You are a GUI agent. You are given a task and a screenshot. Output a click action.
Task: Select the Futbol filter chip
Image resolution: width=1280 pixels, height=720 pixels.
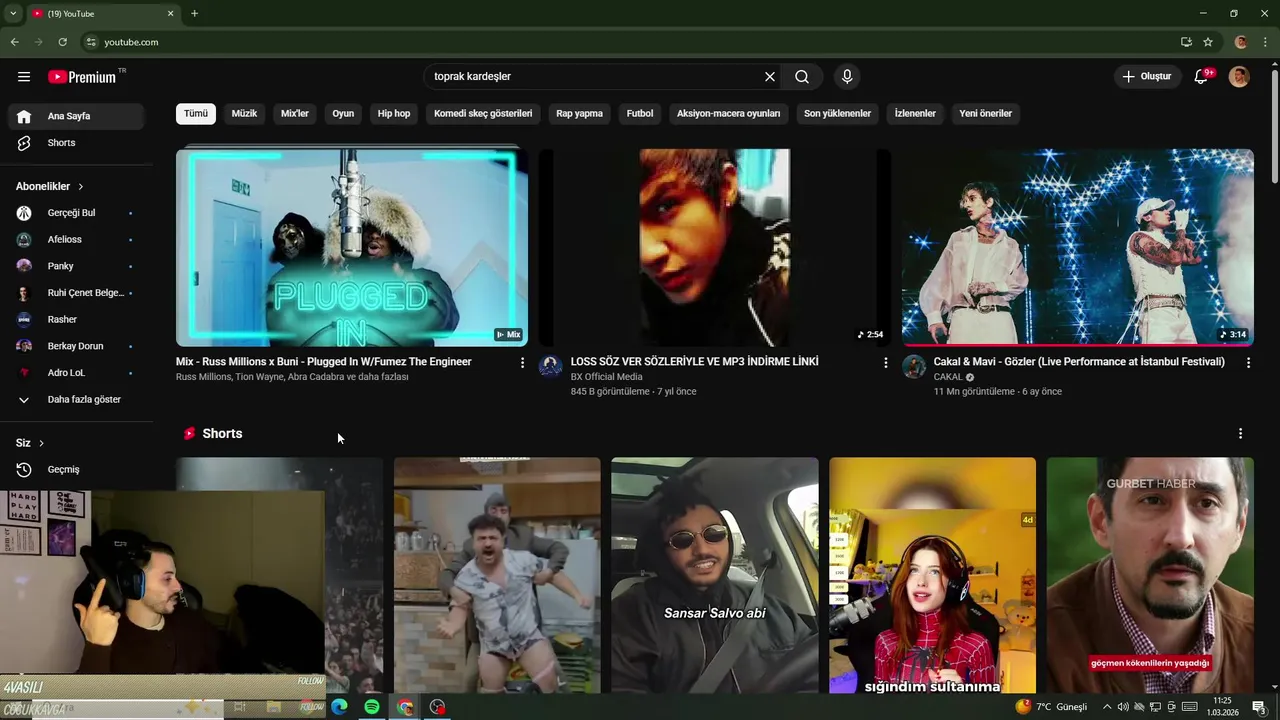tap(640, 114)
